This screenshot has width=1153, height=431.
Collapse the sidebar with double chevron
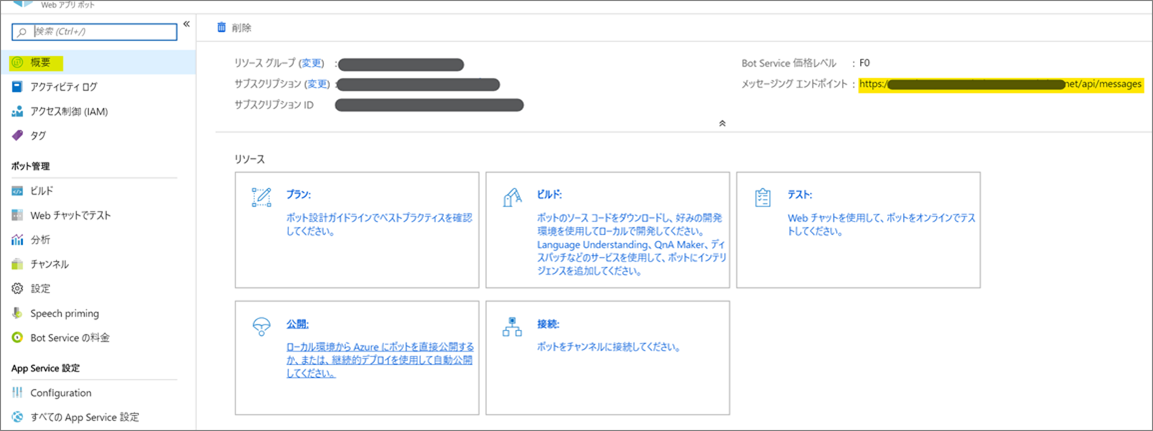coord(186,24)
